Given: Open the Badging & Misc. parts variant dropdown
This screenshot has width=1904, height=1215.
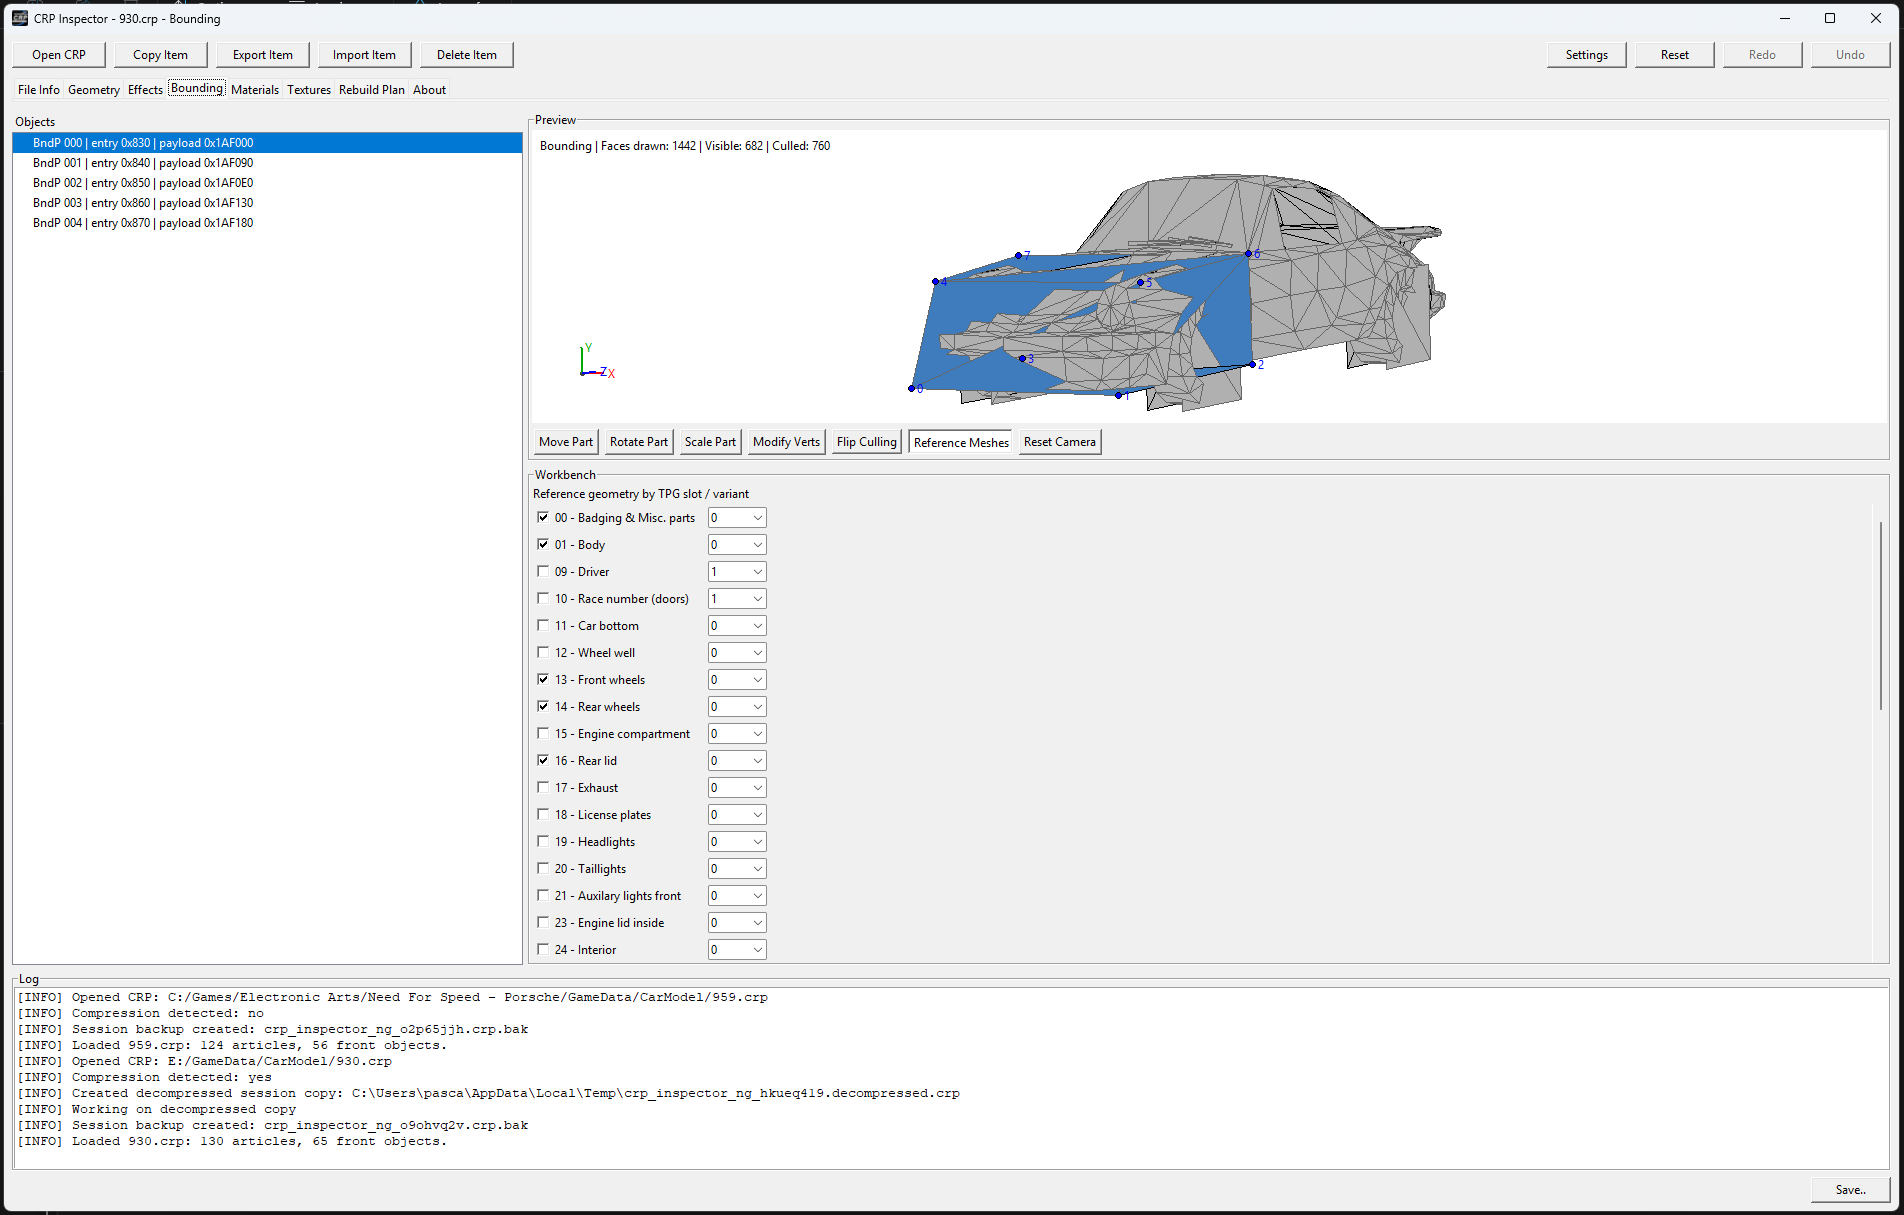Looking at the screenshot, I should [737, 518].
